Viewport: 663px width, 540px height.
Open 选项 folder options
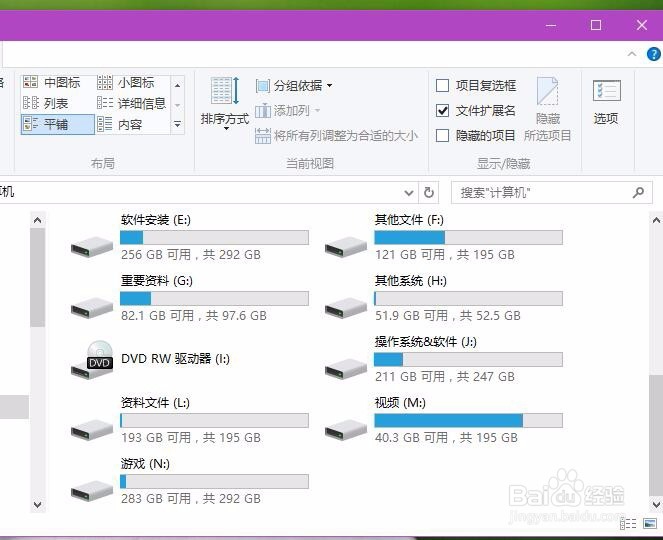coord(606,101)
